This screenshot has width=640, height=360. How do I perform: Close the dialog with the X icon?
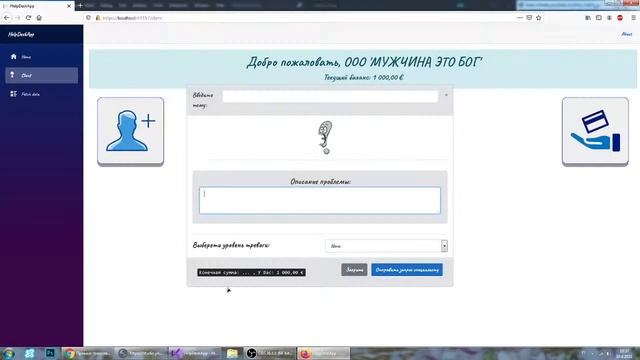tap(446, 95)
